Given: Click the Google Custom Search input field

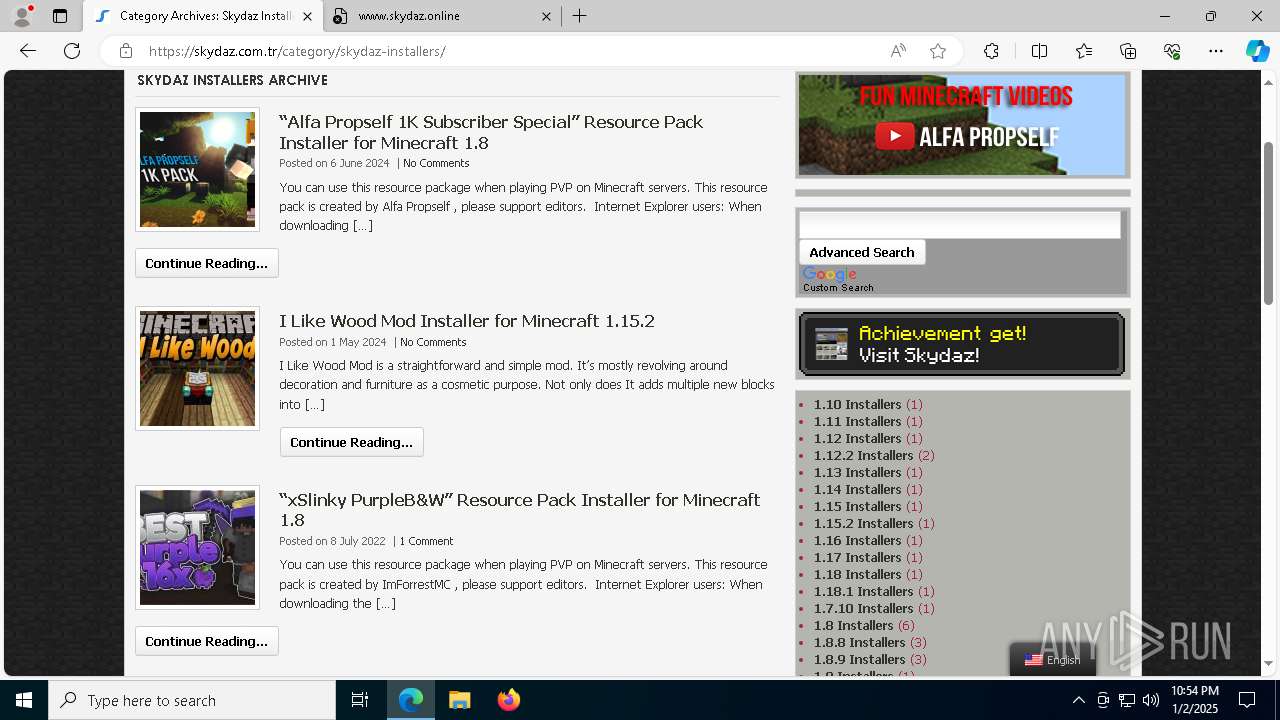Looking at the screenshot, I should click(x=960, y=225).
